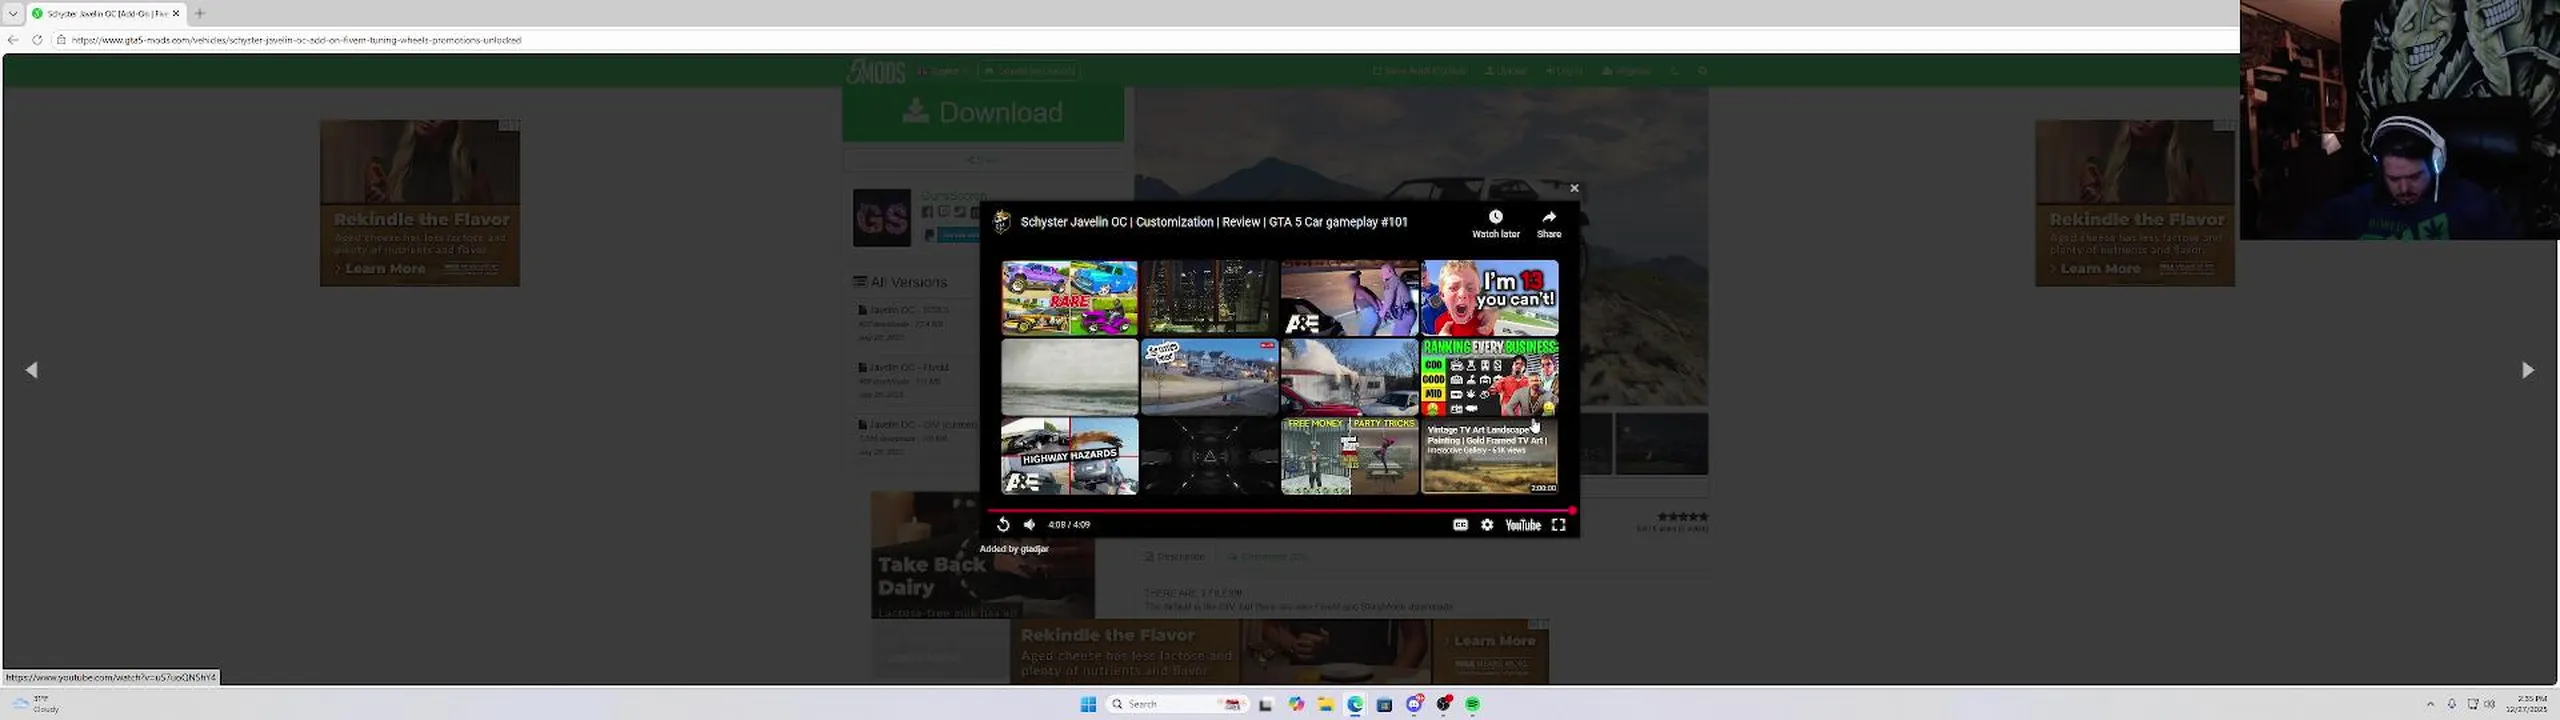Screen dimensions: 2560x720
Task: Open the A&E police arrest suggested video
Action: coord(1349,298)
